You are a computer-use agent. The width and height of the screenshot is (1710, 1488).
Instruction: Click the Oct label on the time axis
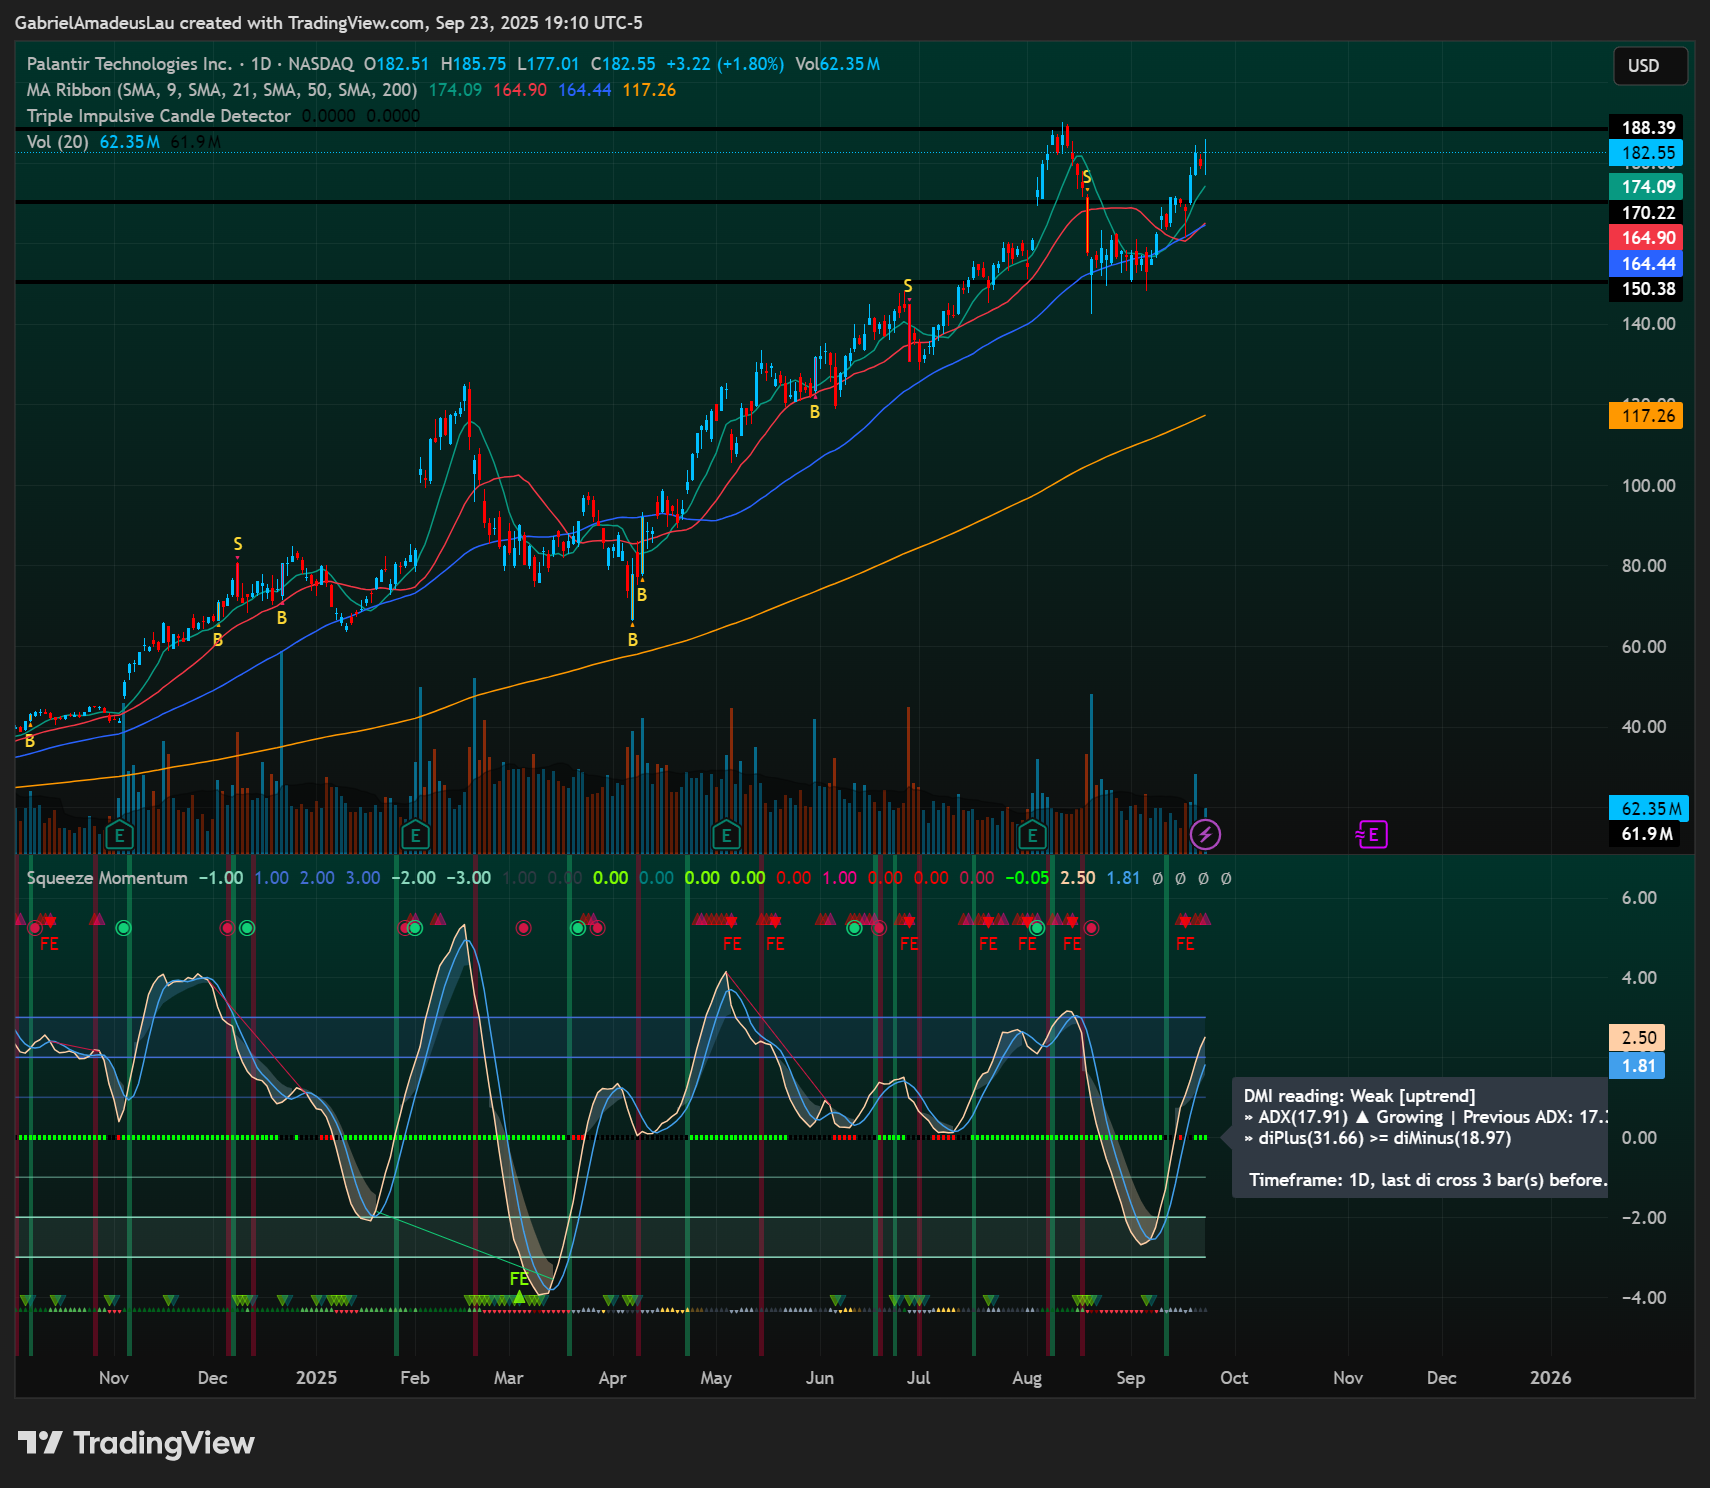(x=1234, y=1378)
